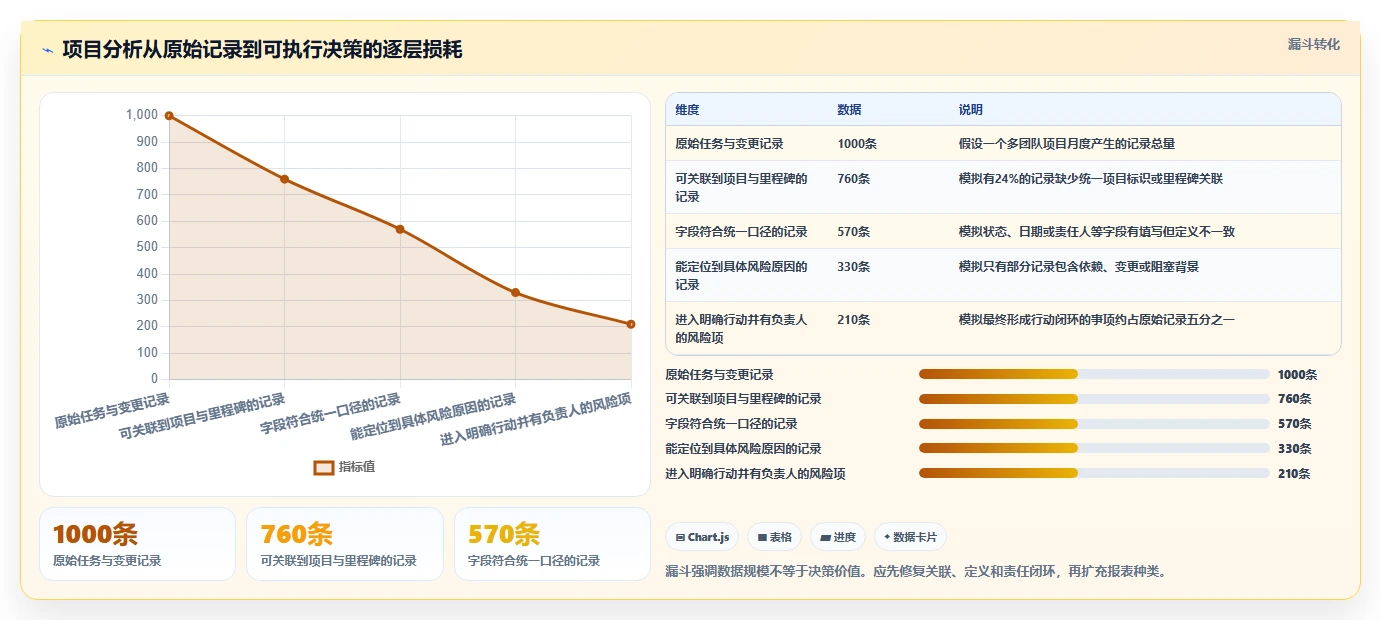Click the table value 330条

pos(853,267)
